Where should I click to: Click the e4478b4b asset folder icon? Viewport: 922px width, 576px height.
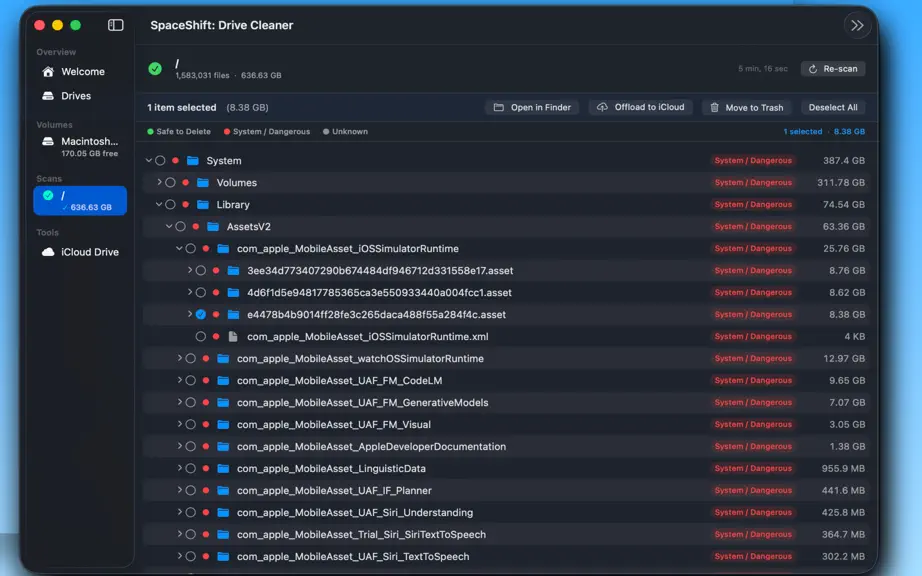tap(233, 314)
